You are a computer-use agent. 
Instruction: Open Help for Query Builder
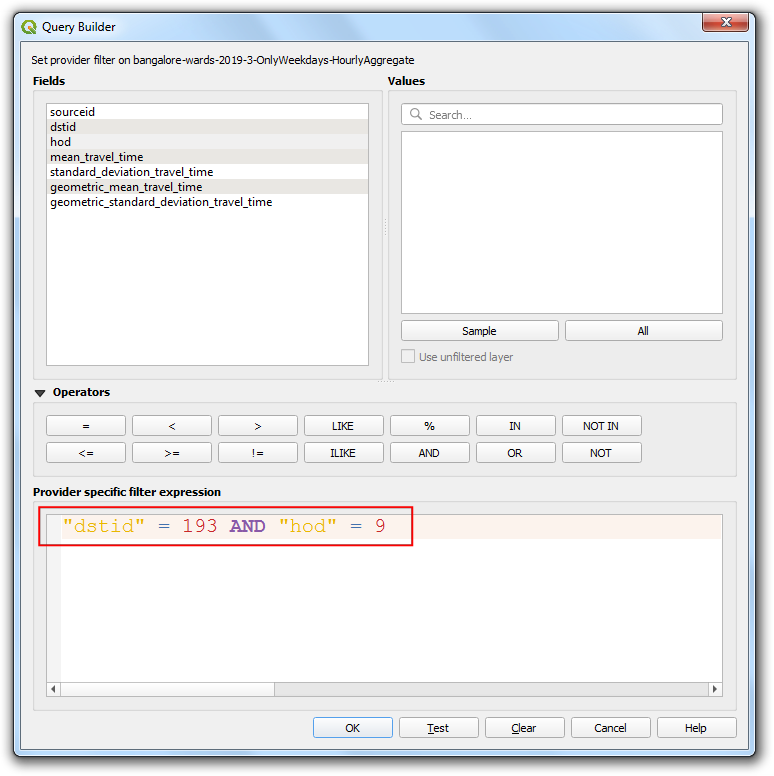pos(696,728)
